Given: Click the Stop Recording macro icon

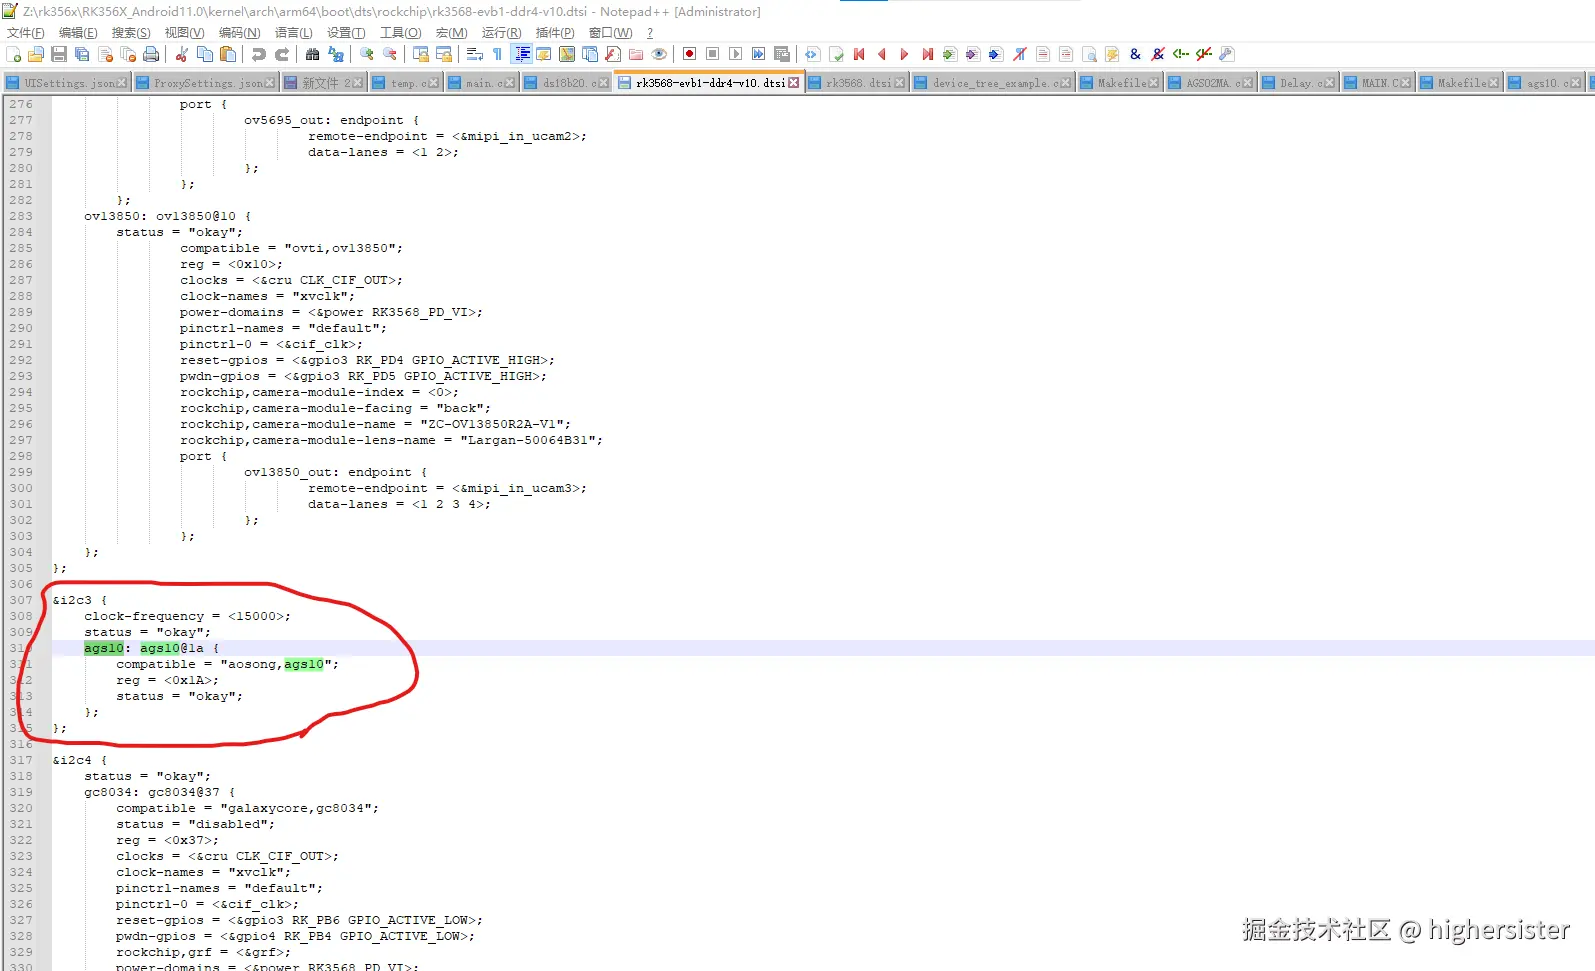Looking at the screenshot, I should pos(713,54).
